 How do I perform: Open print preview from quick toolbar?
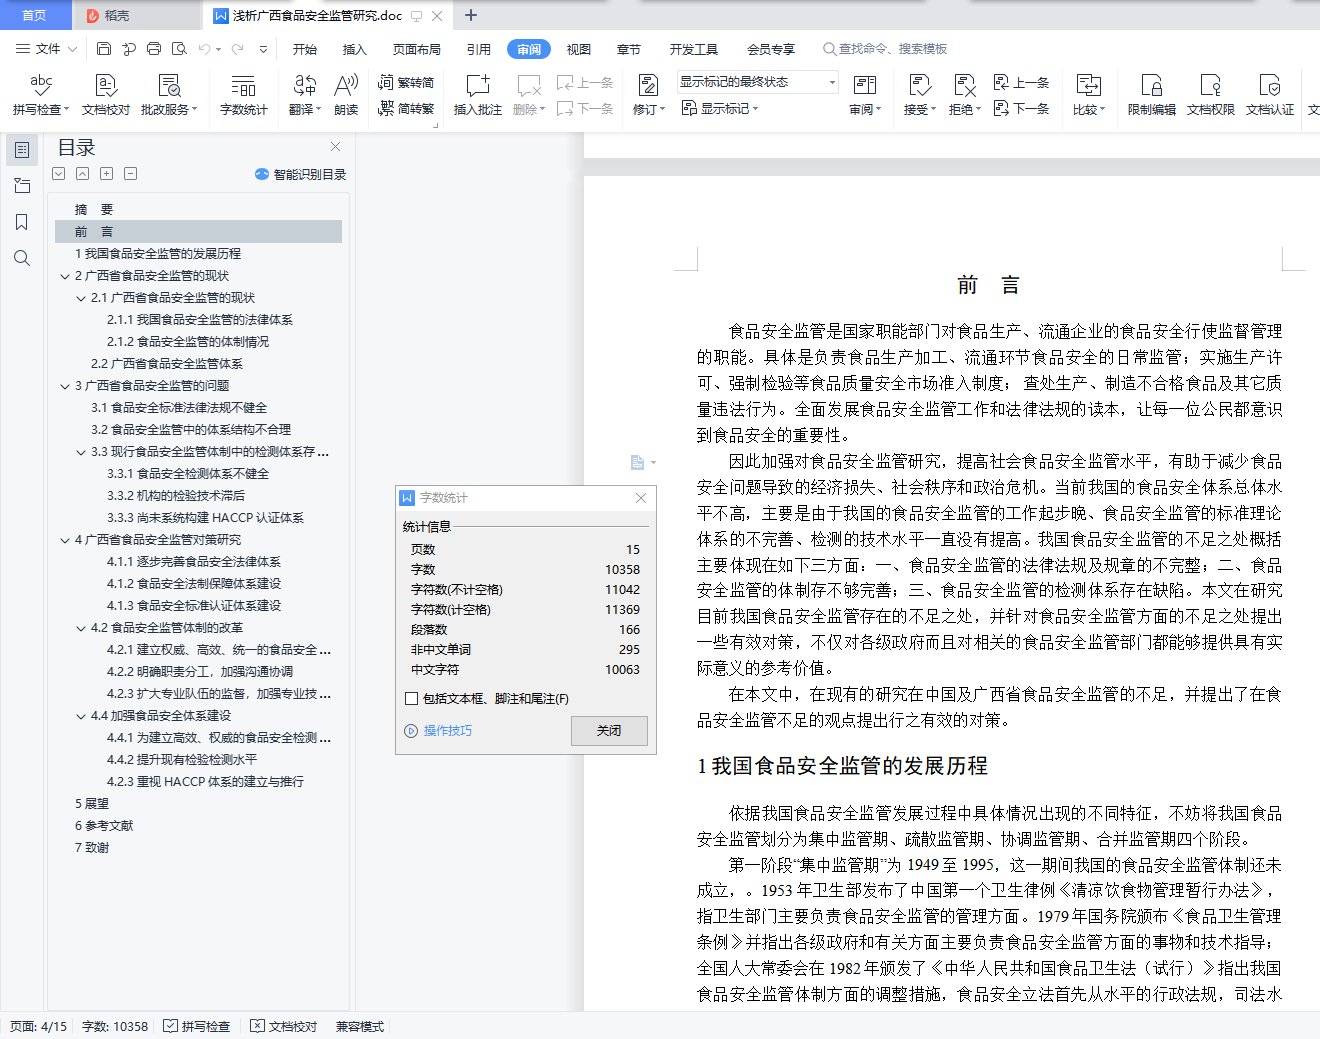click(x=179, y=49)
